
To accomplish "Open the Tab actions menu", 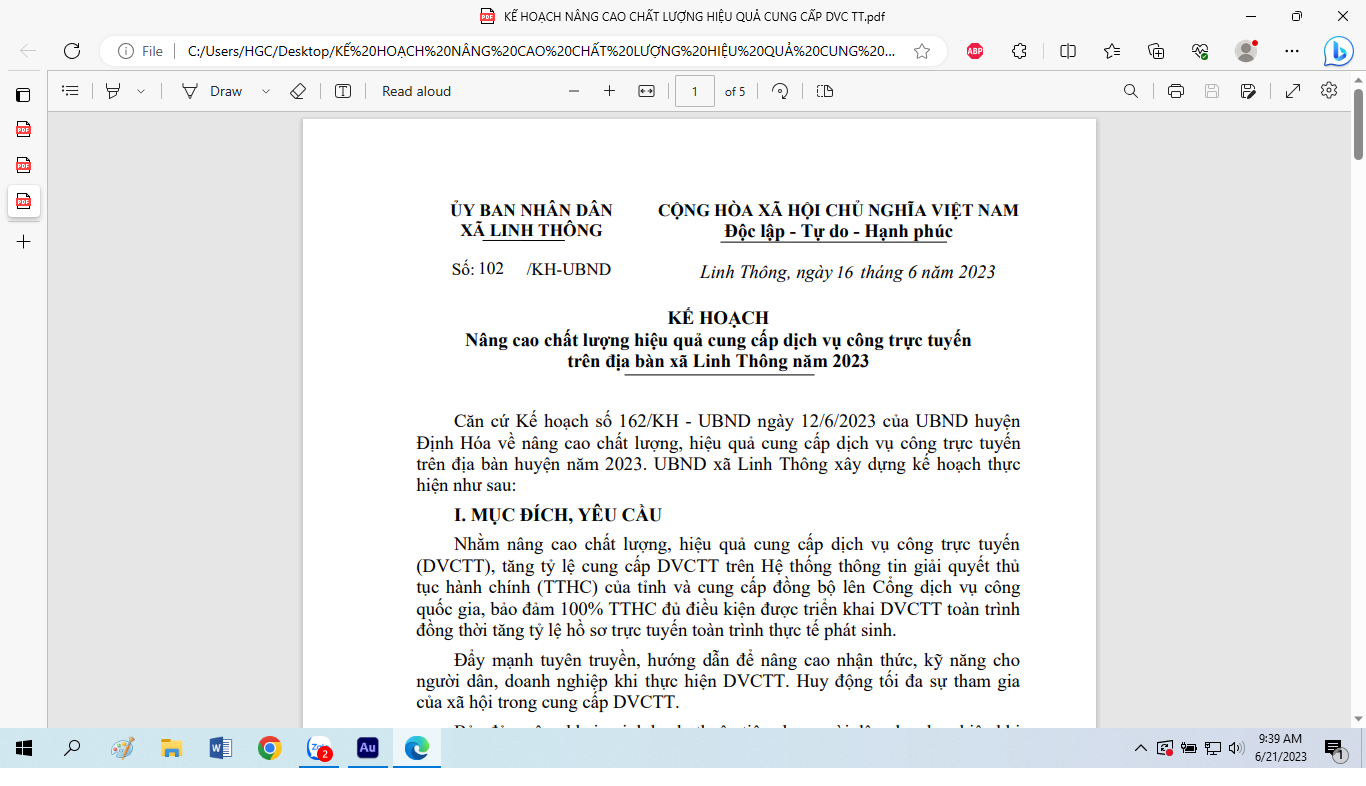I will pyautogui.click(x=23, y=95).
